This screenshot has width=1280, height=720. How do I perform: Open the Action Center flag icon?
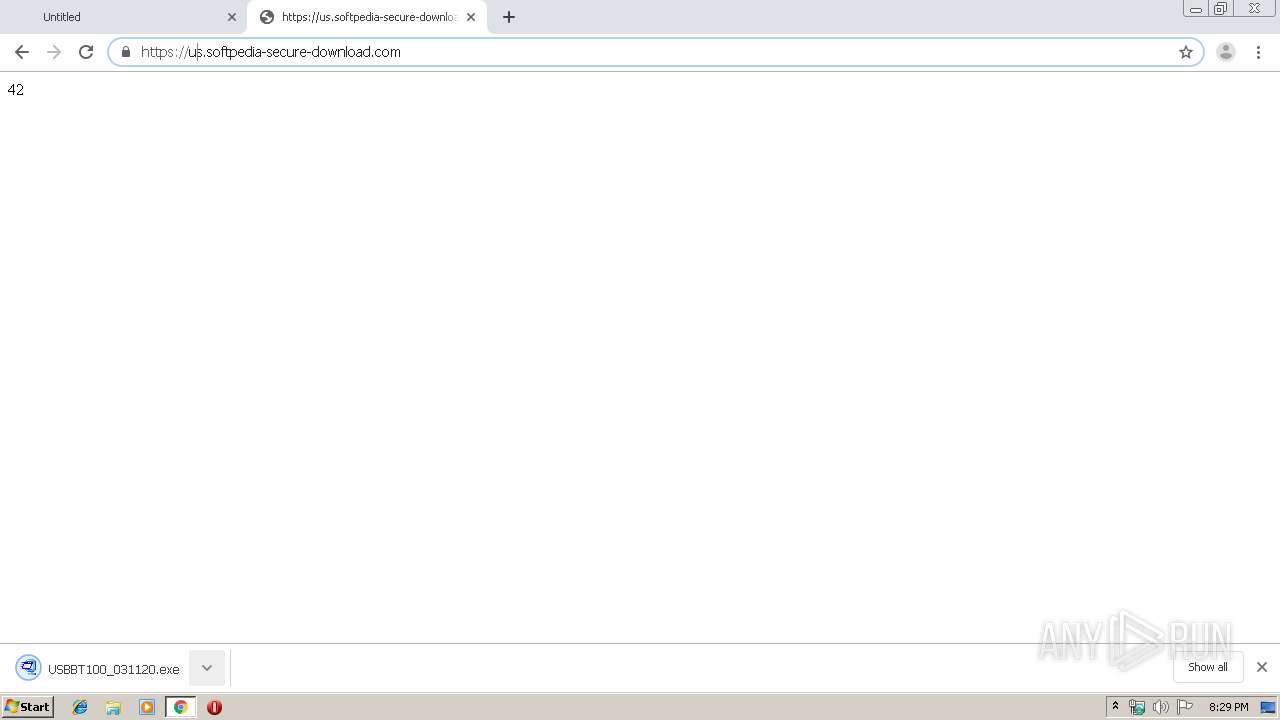coord(1185,707)
